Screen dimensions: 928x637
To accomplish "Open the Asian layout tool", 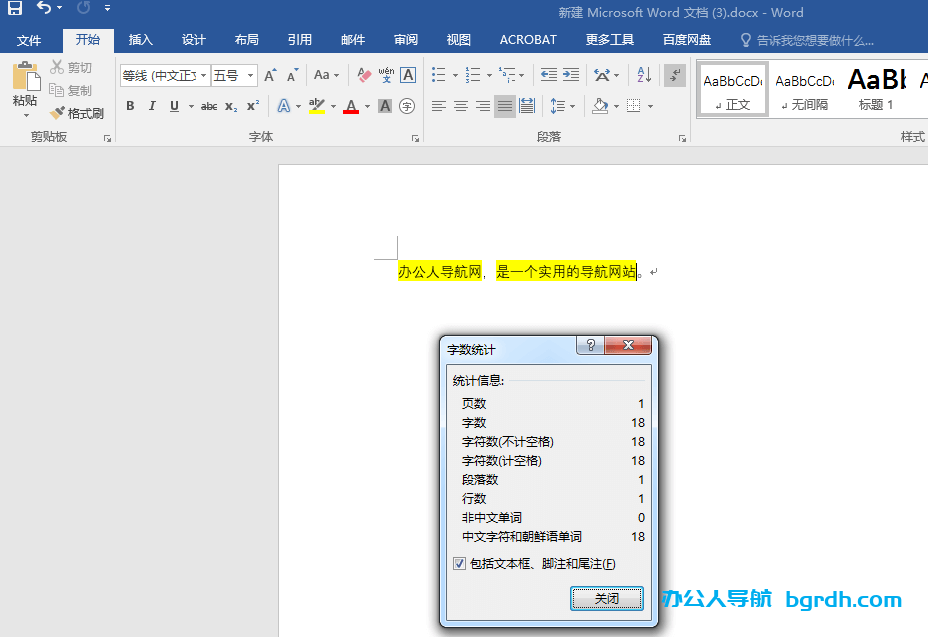I will (x=602, y=75).
